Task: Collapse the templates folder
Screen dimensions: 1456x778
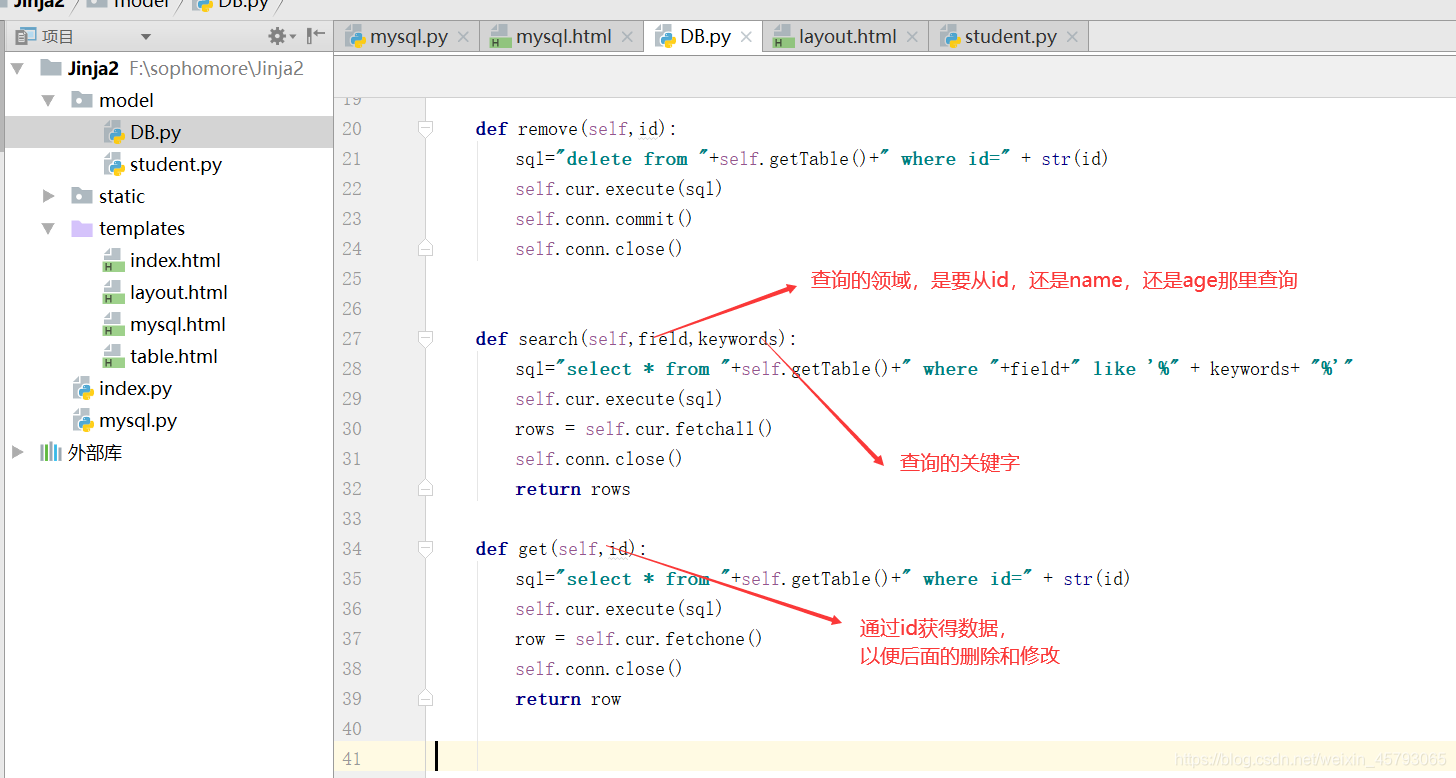Action: (x=48, y=228)
